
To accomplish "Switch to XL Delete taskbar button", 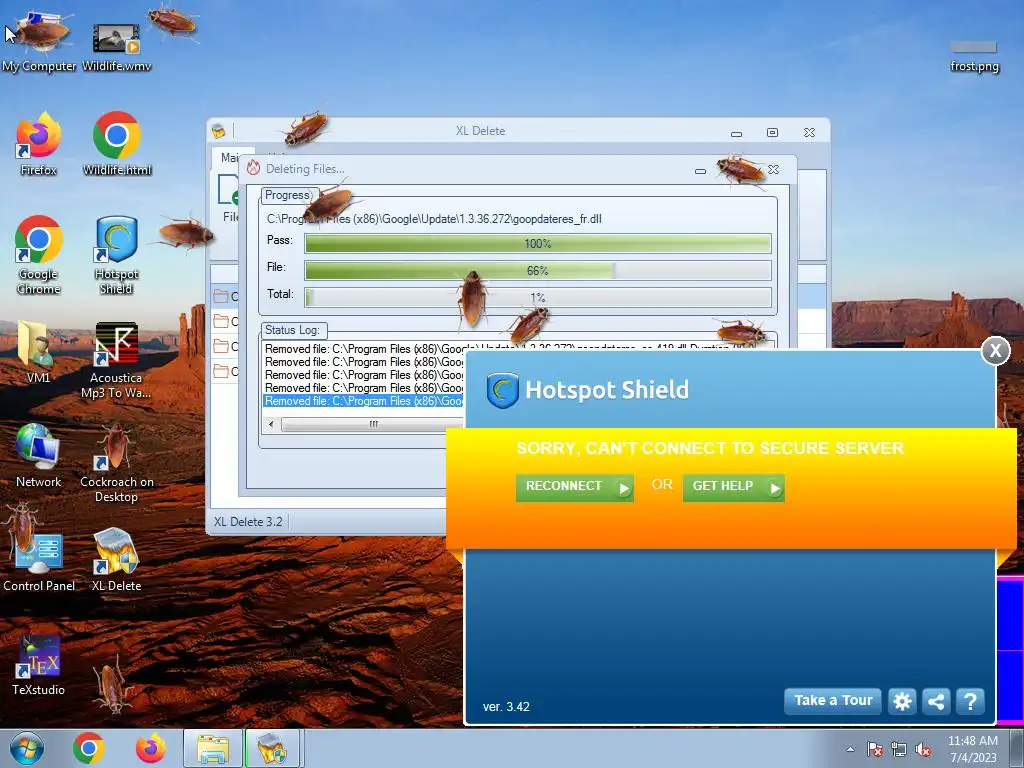I will (x=272, y=748).
